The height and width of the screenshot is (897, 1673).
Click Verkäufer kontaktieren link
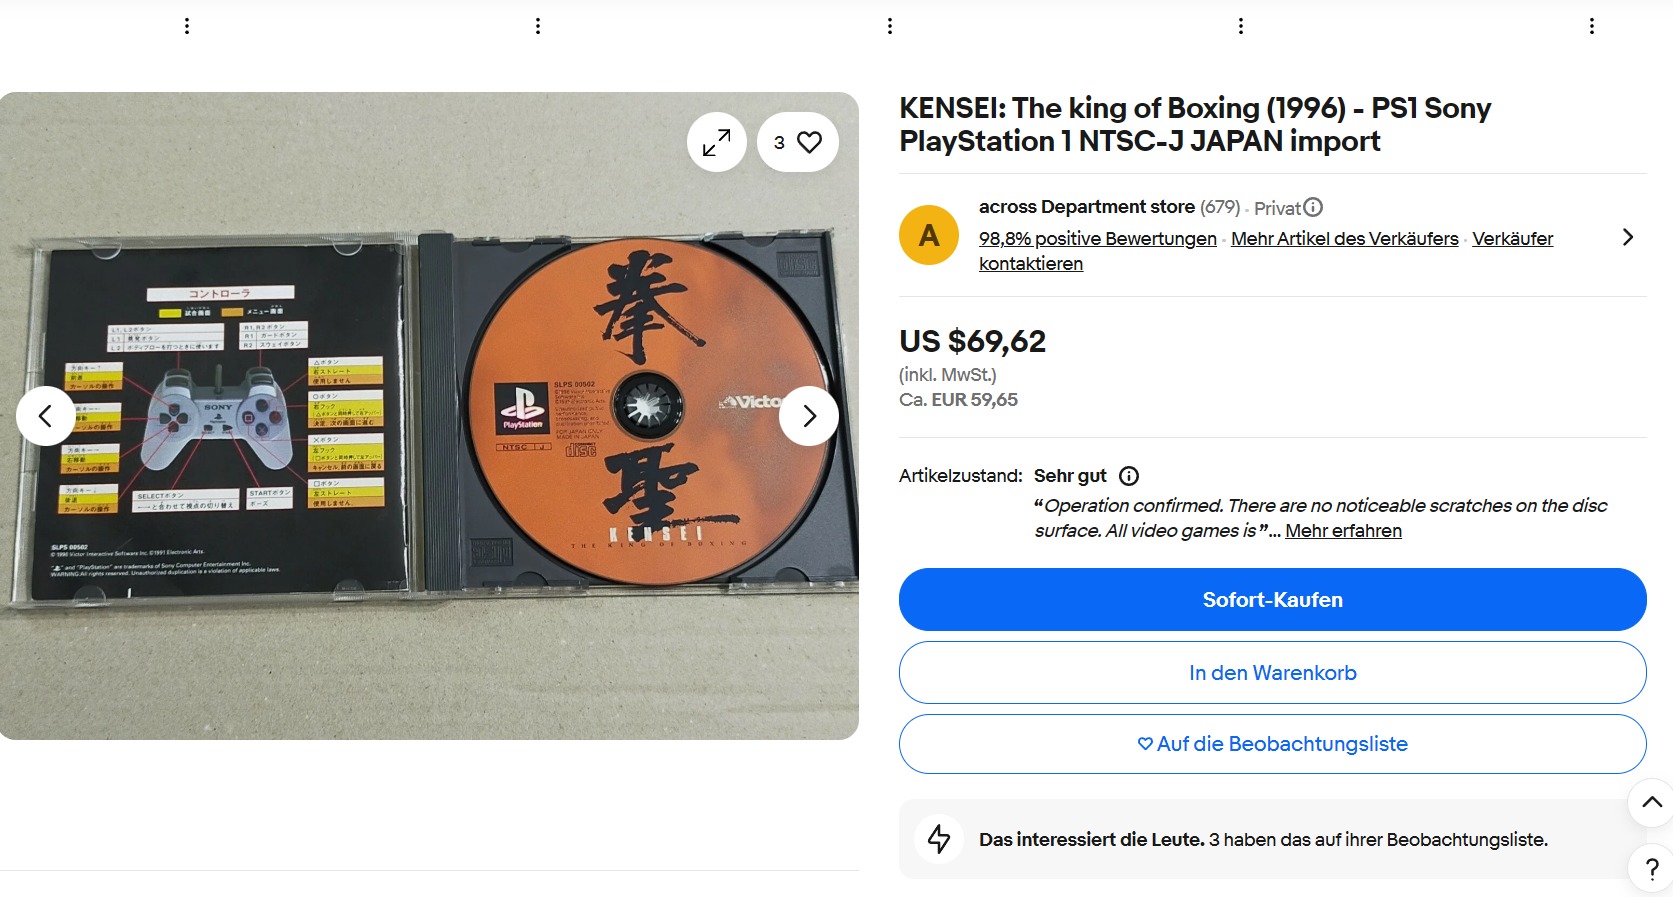click(1512, 239)
